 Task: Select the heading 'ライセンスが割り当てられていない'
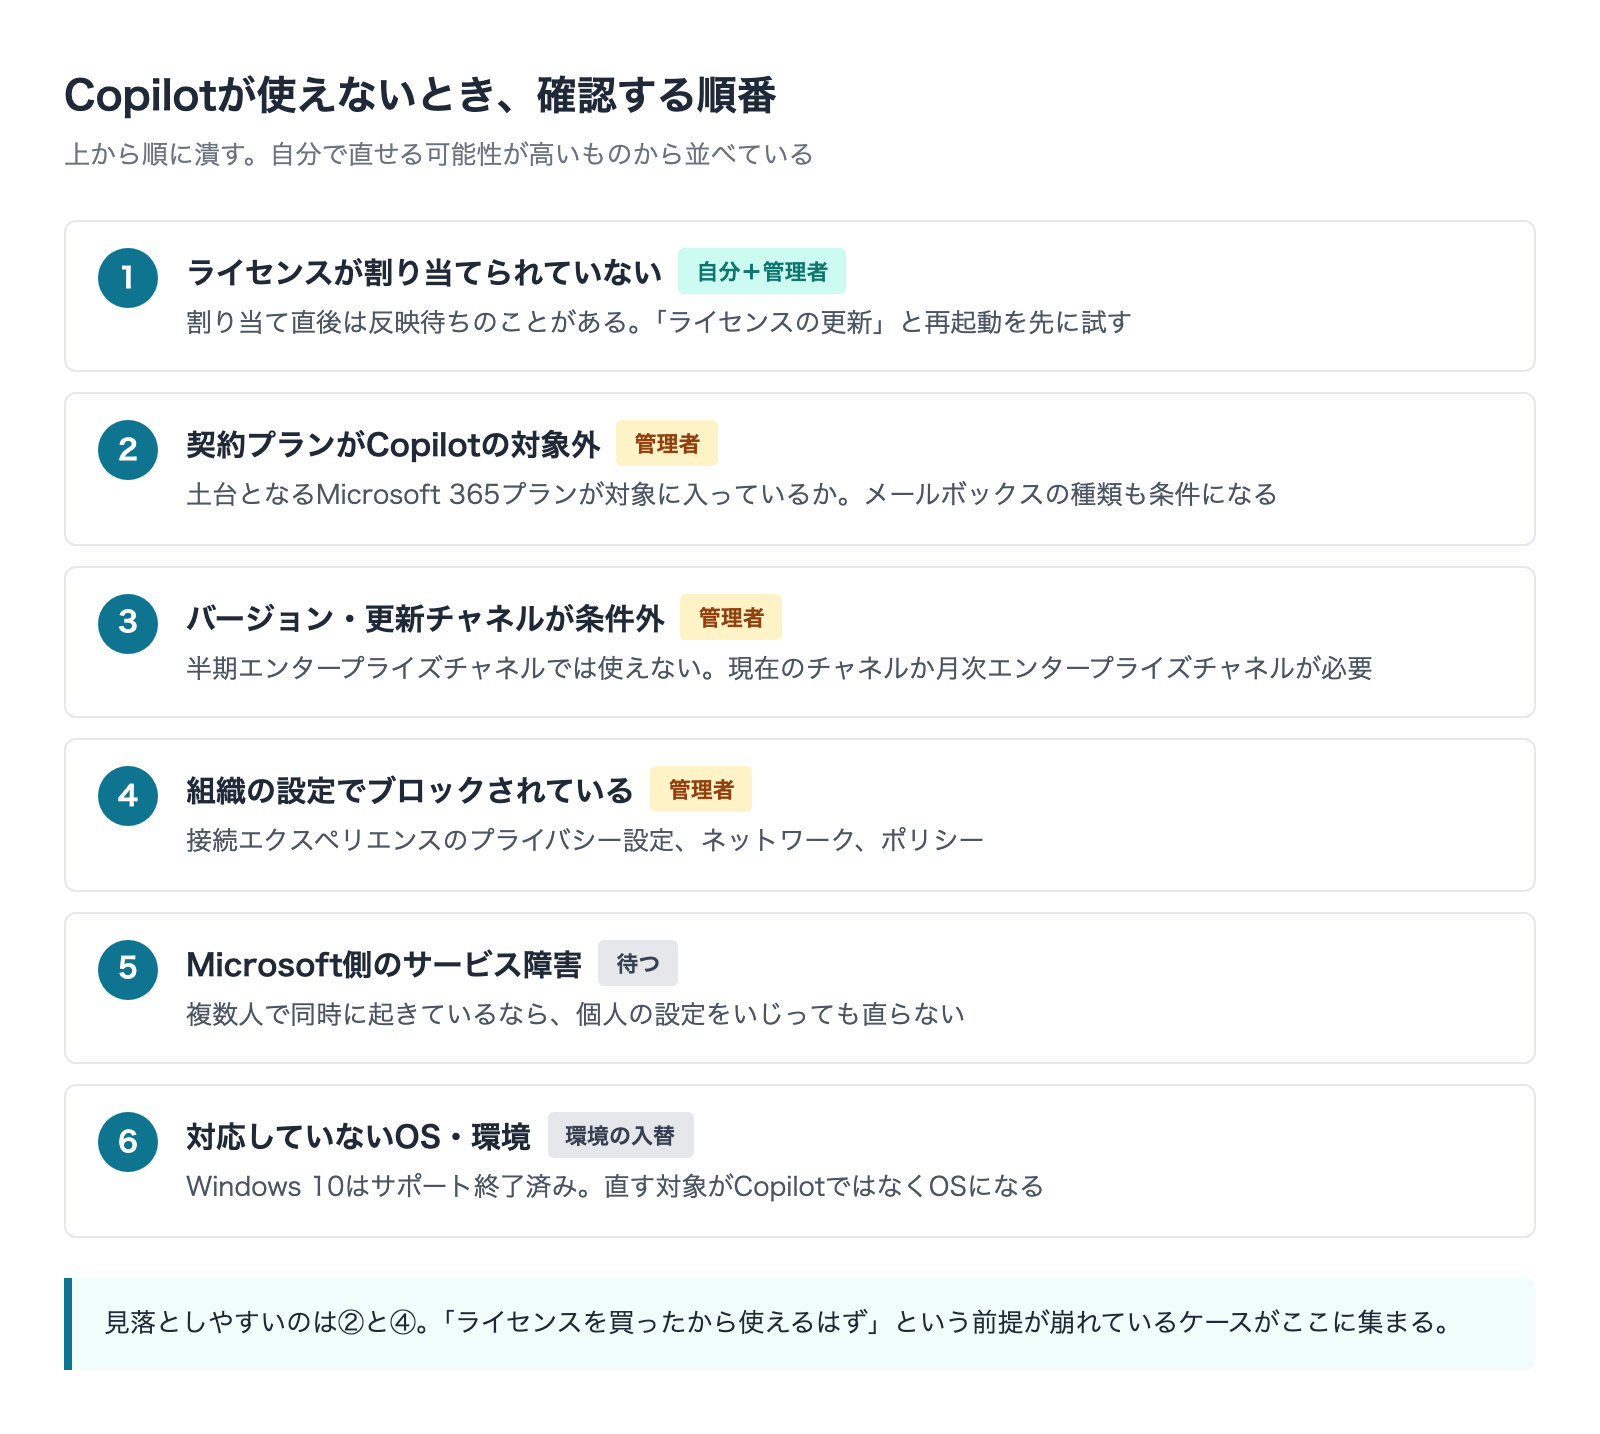424,272
